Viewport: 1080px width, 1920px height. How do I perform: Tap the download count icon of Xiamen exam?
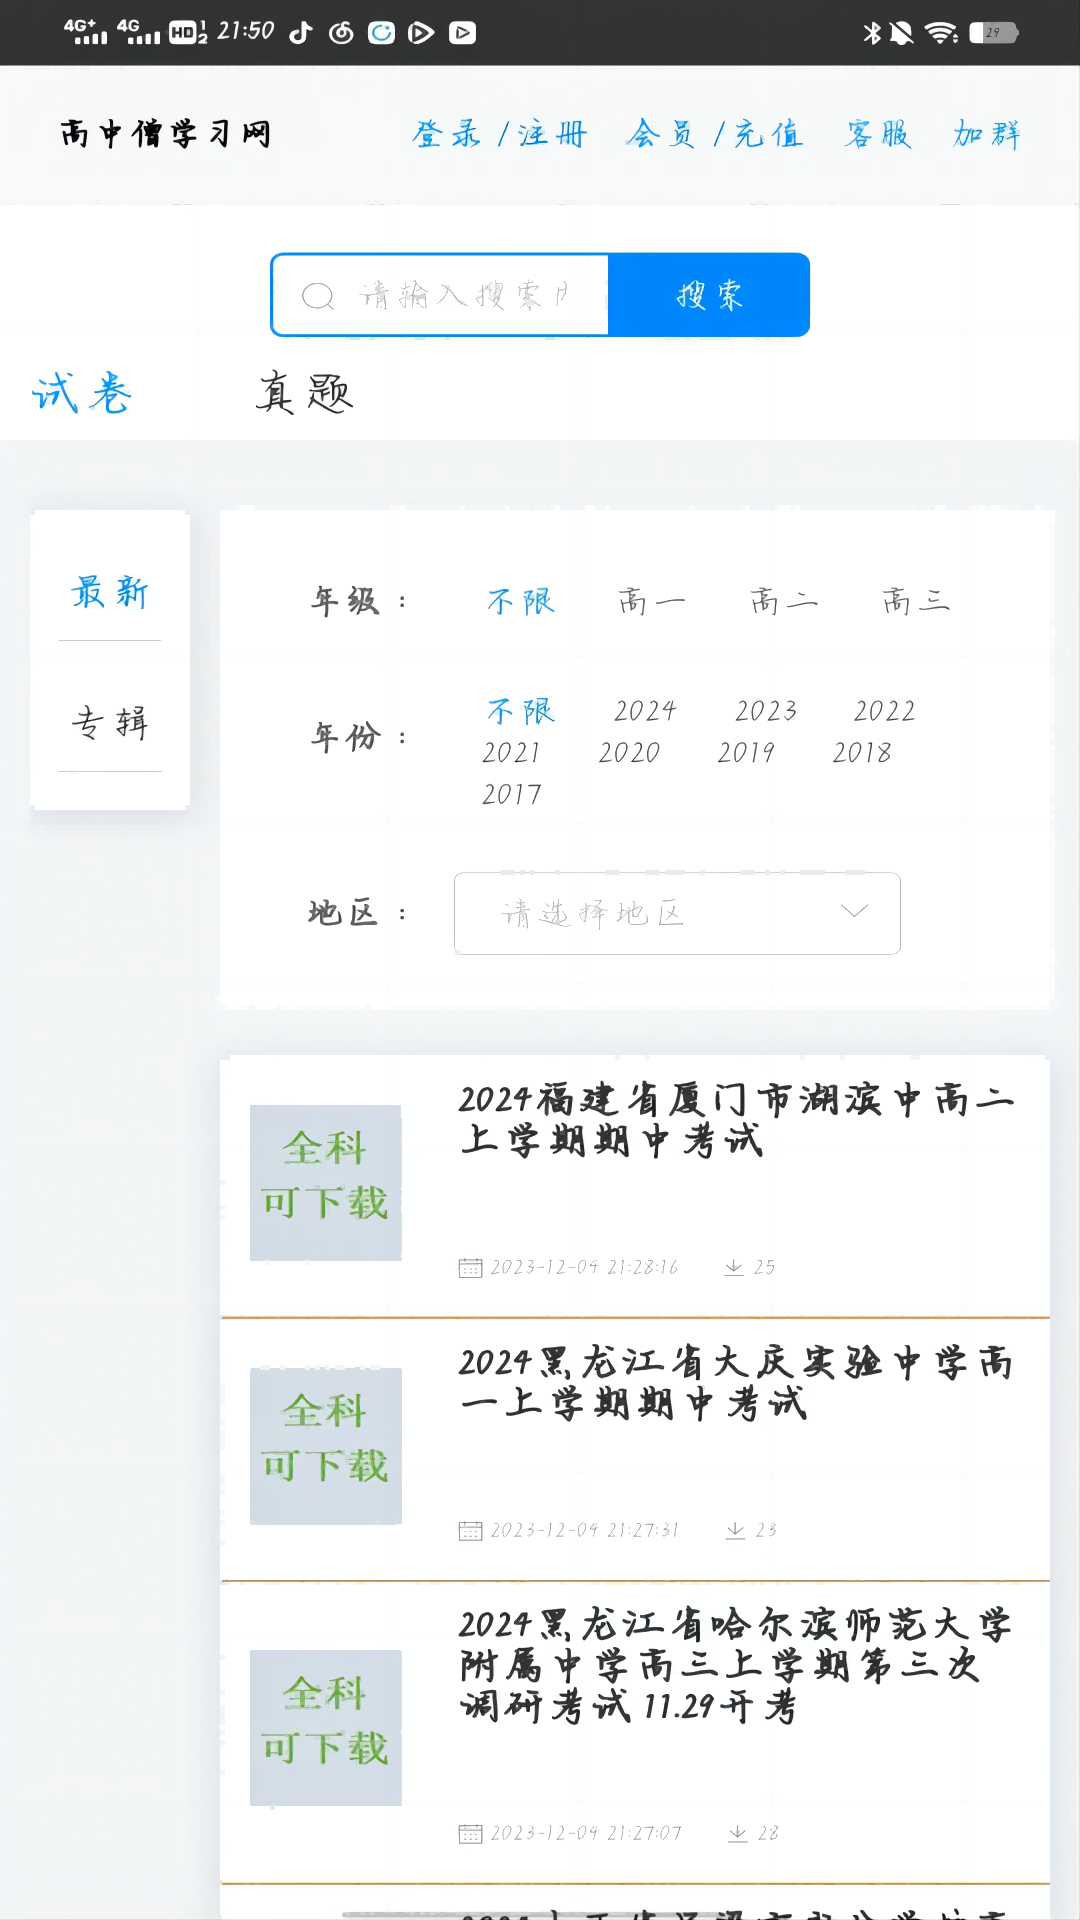point(734,1267)
